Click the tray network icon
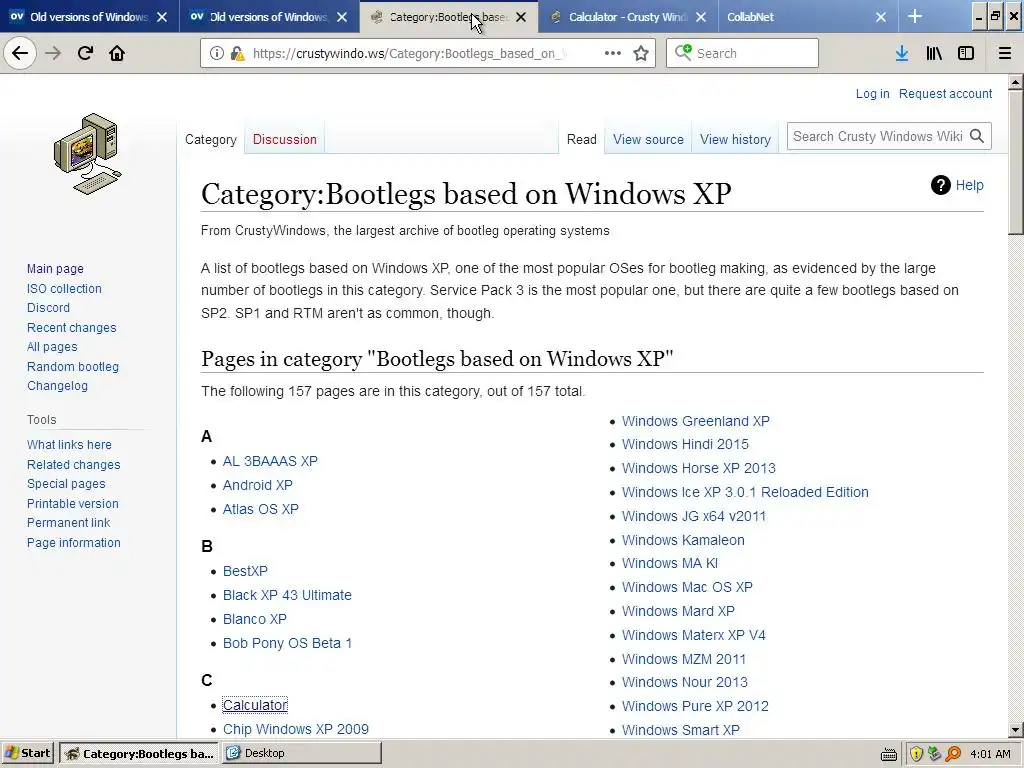The image size is (1024, 768). tap(935, 754)
